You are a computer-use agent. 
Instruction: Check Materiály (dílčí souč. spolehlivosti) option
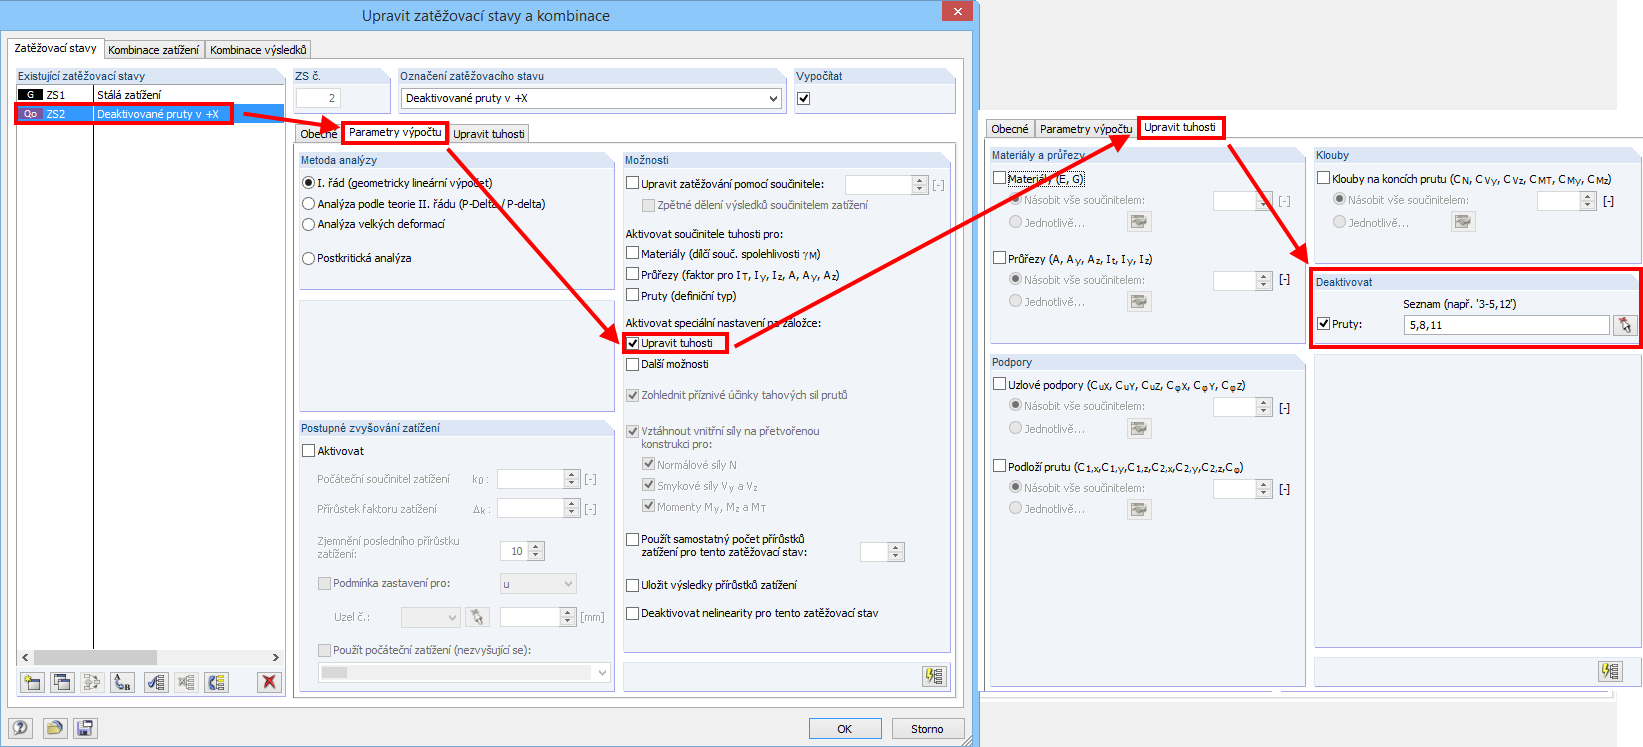click(x=632, y=254)
